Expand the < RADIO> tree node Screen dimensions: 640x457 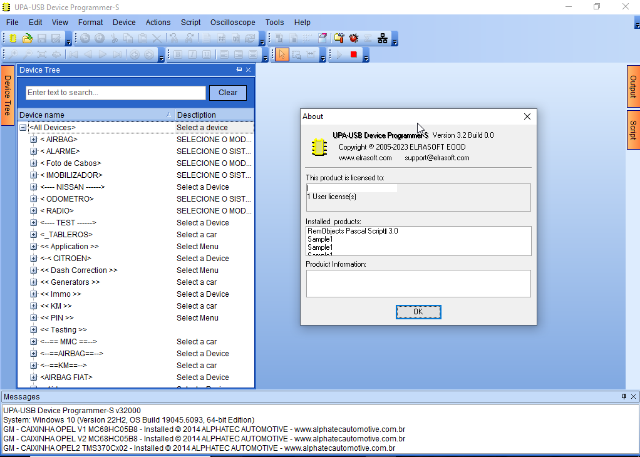coord(33,211)
